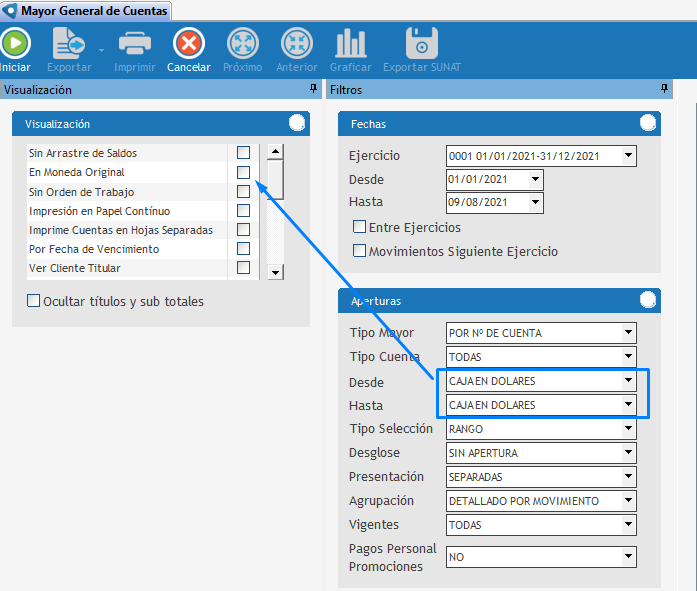This screenshot has height=591, width=697.
Task: Tick the Movimientos Siguiente Ejercicio checkbox
Action: click(360, 252)
